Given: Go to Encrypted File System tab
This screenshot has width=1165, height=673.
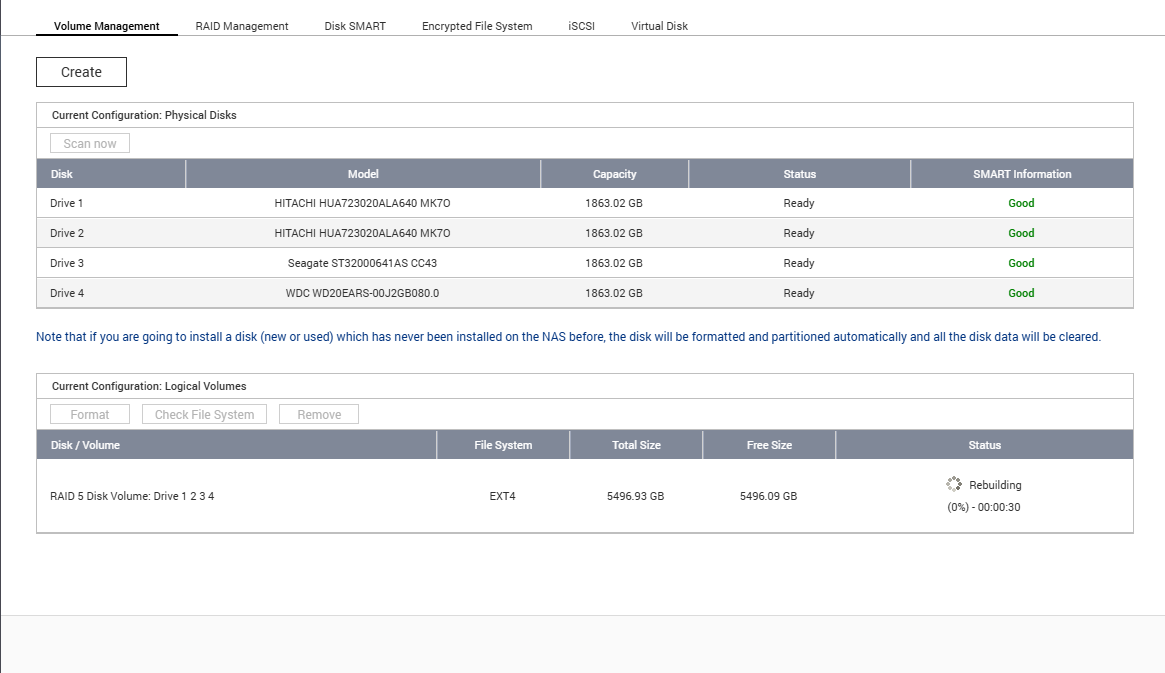Looking at the screenshot, I should pyautogui.click(x=477, y=26).
